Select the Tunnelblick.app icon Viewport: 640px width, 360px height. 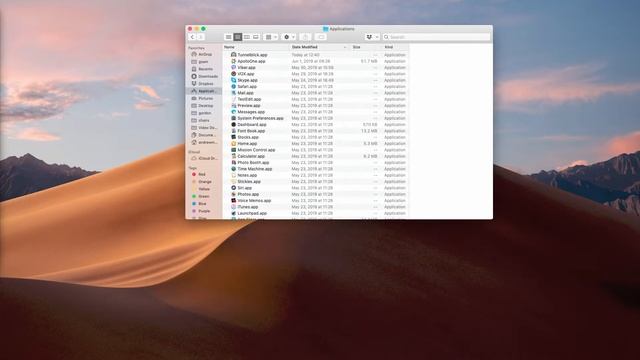point(233,55)
